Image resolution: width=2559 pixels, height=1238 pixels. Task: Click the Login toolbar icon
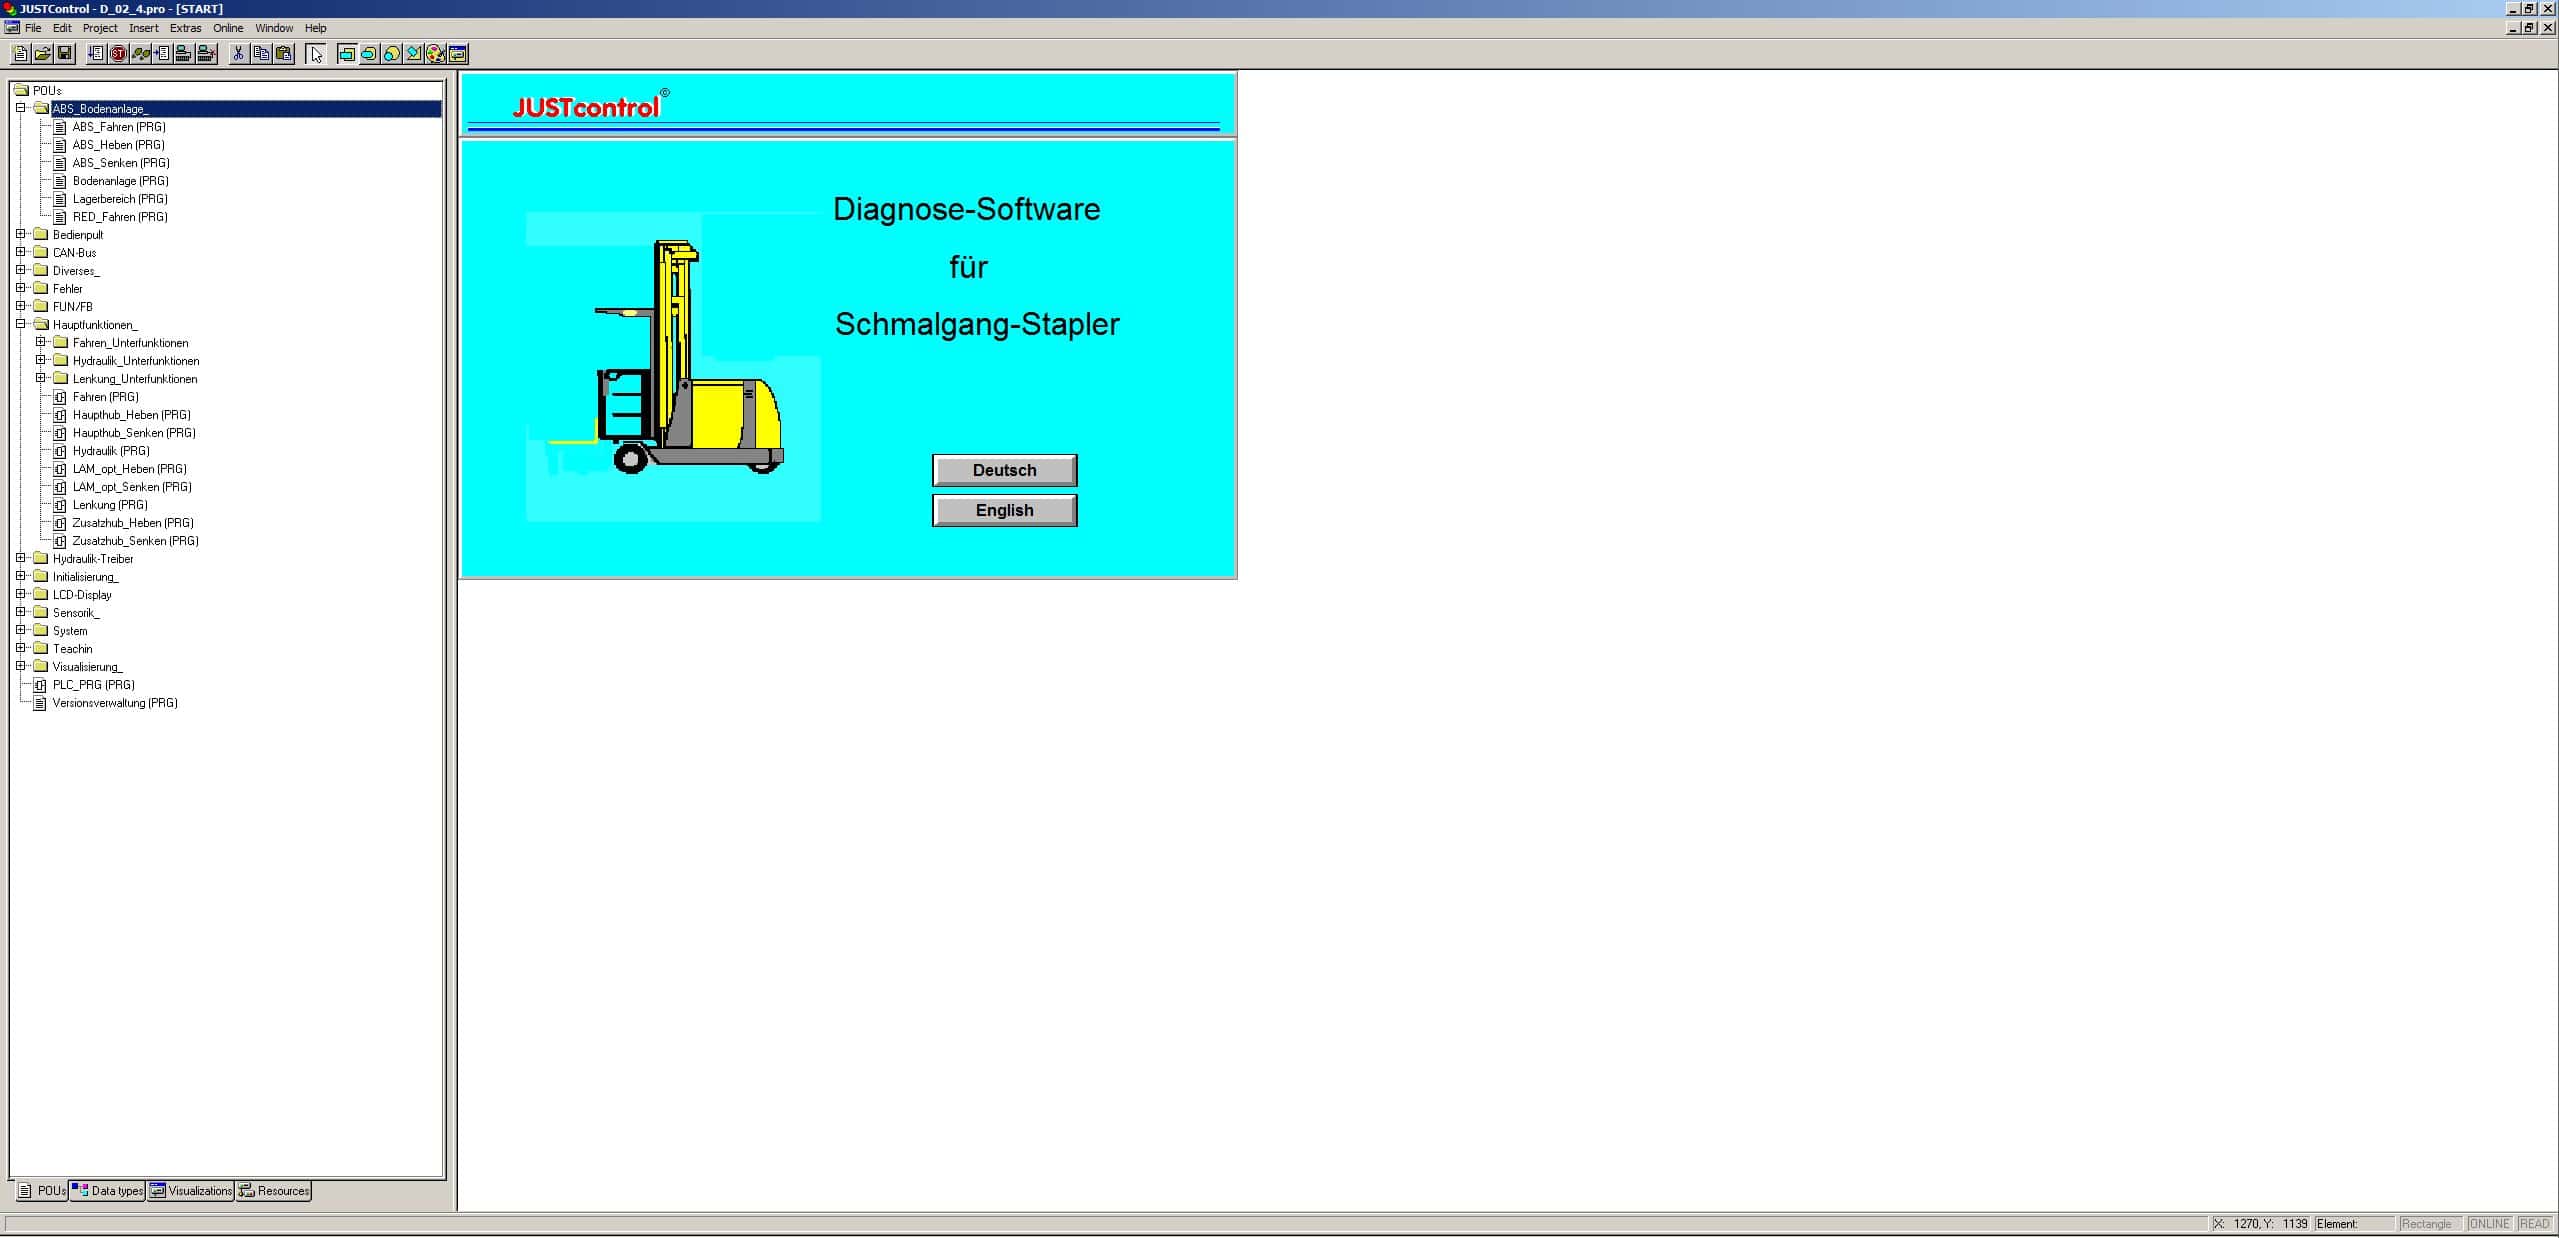pos(184,54)
